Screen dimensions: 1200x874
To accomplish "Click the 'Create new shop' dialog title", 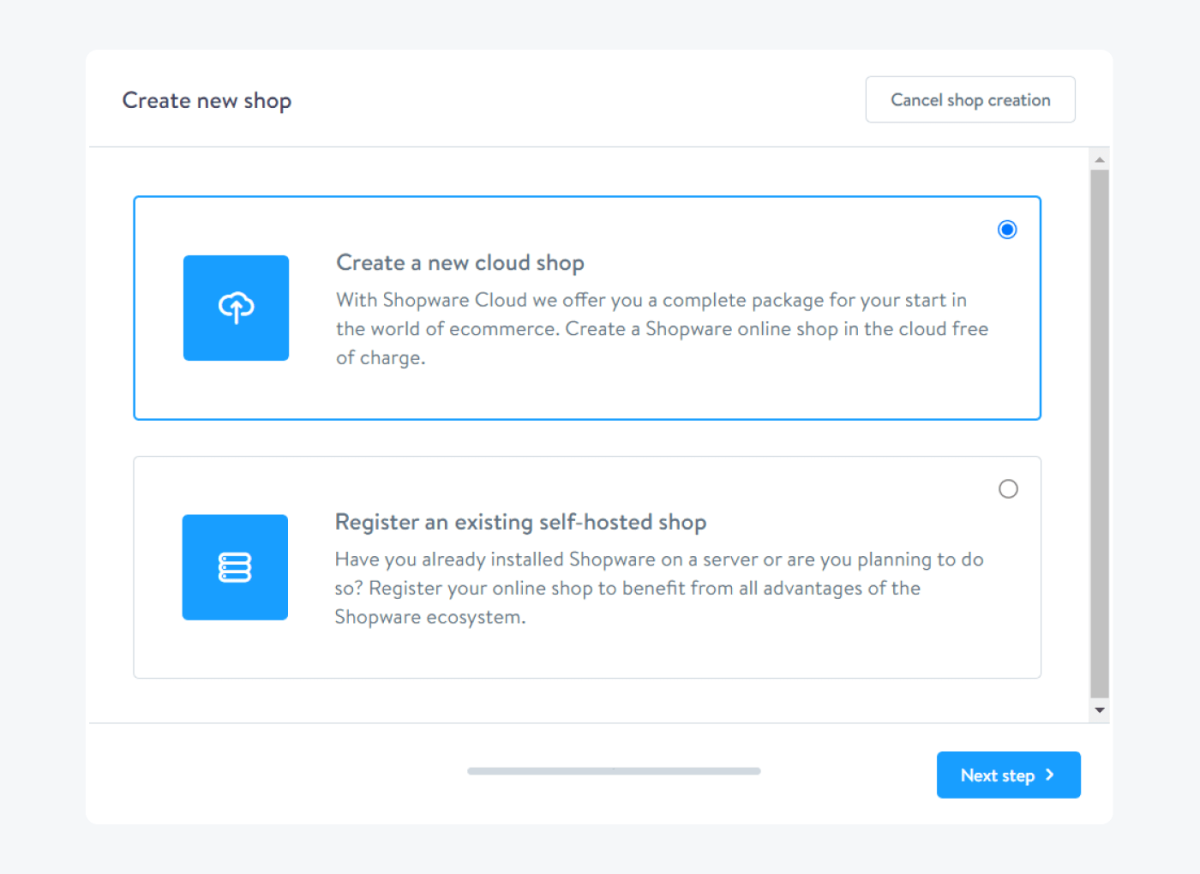I will click(206, 100).
